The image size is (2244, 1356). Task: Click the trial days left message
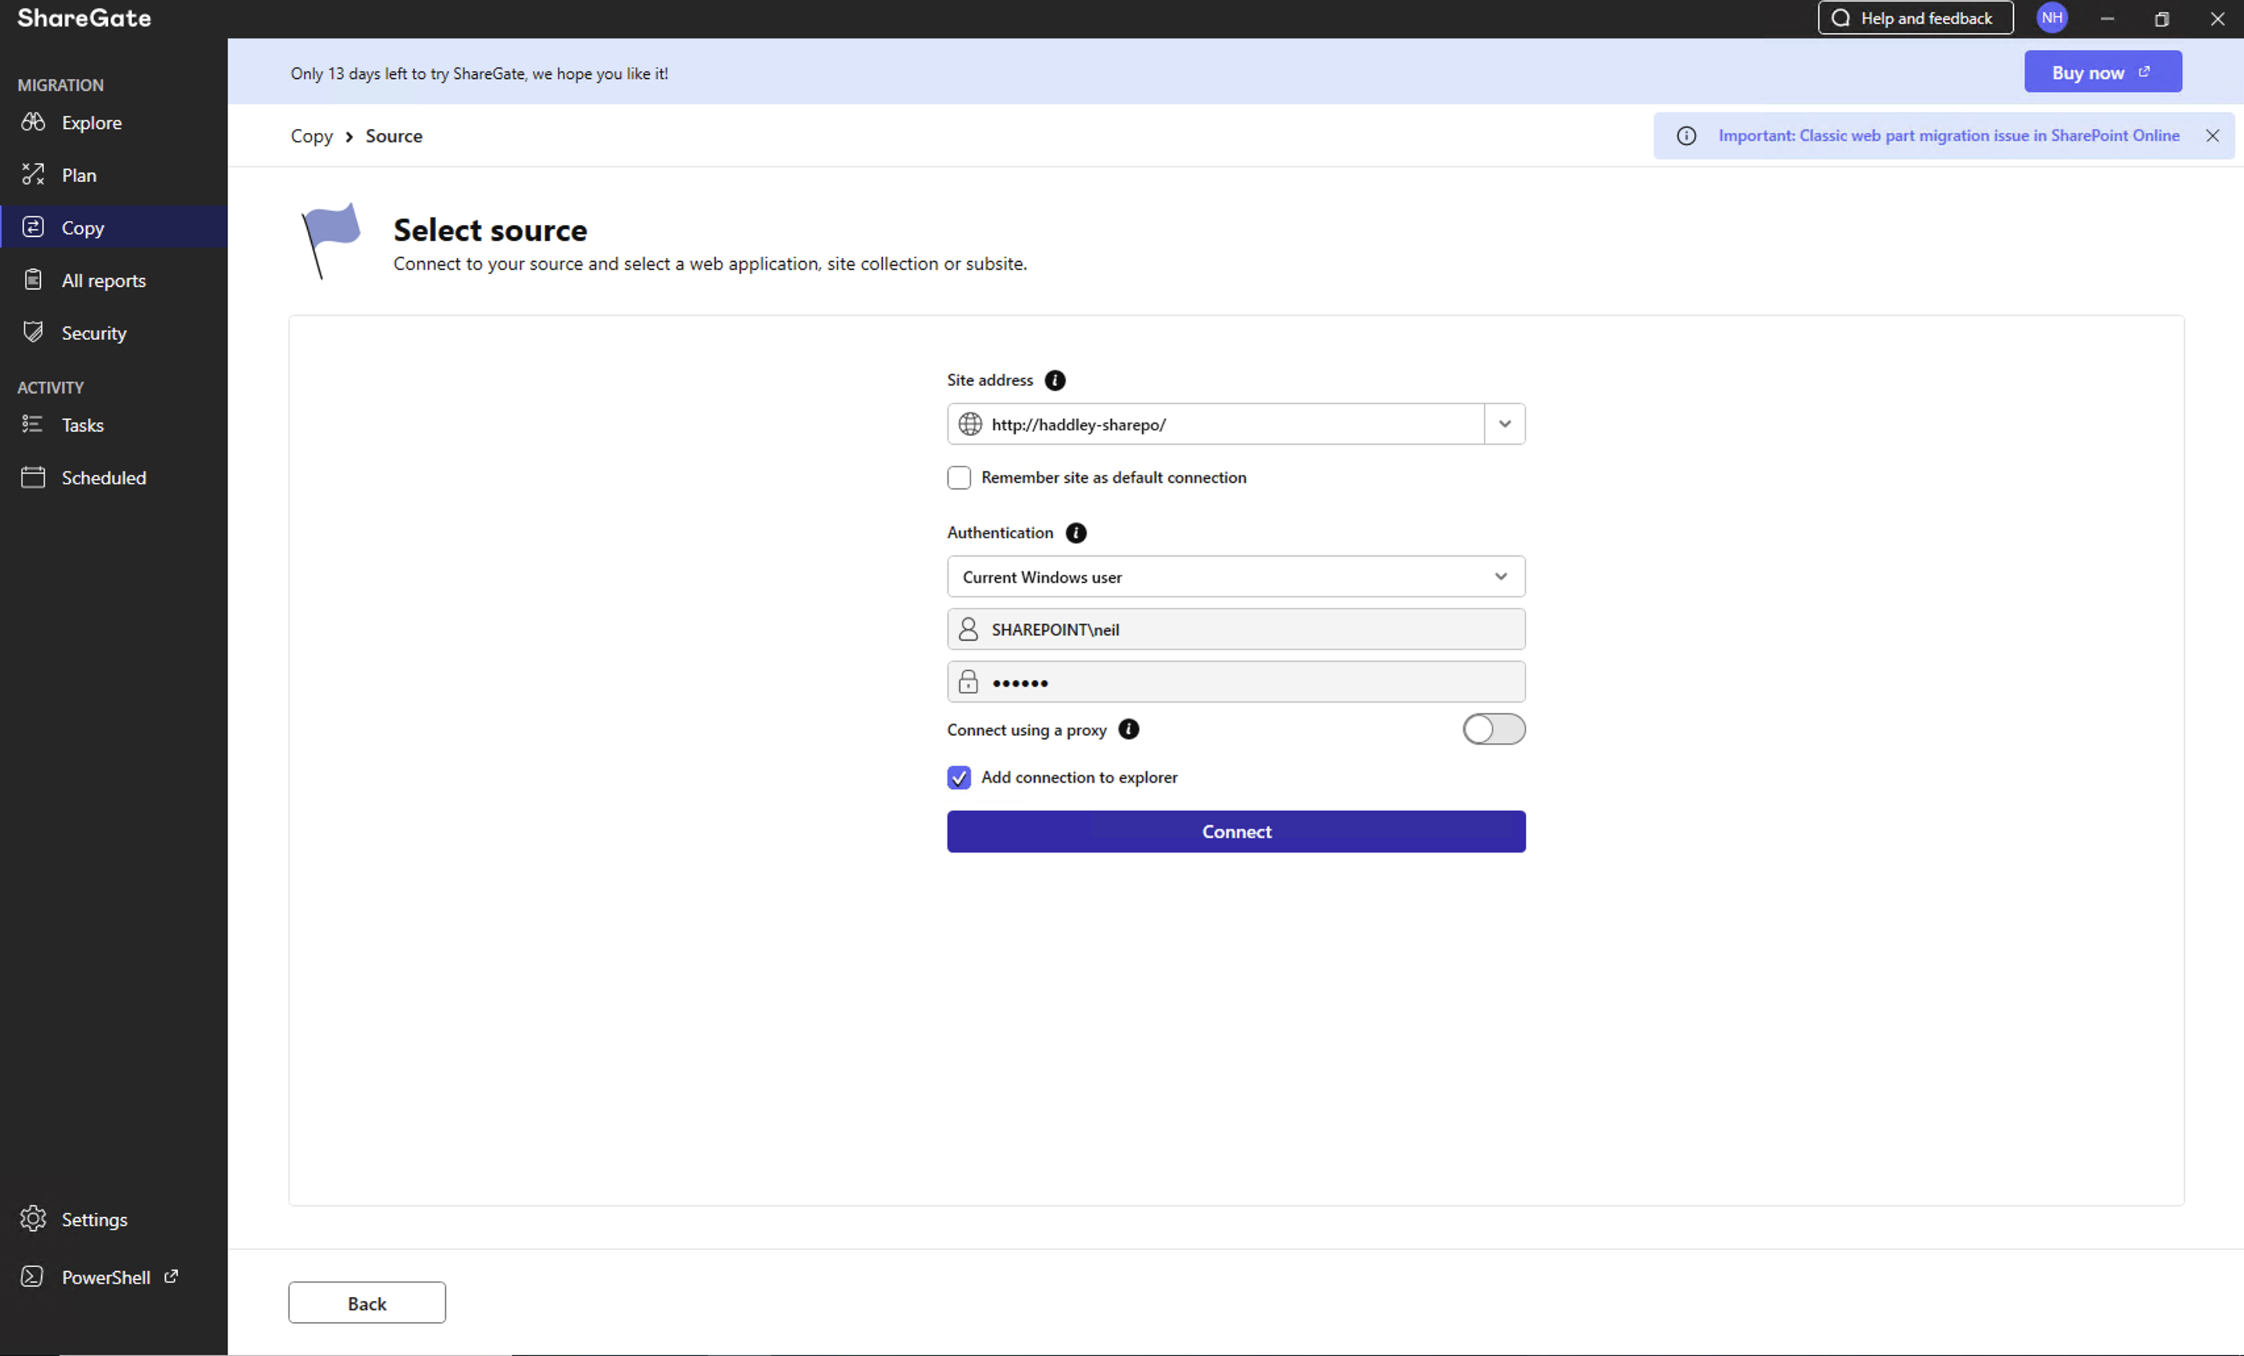pyautogui.click(x=479, y=73)
